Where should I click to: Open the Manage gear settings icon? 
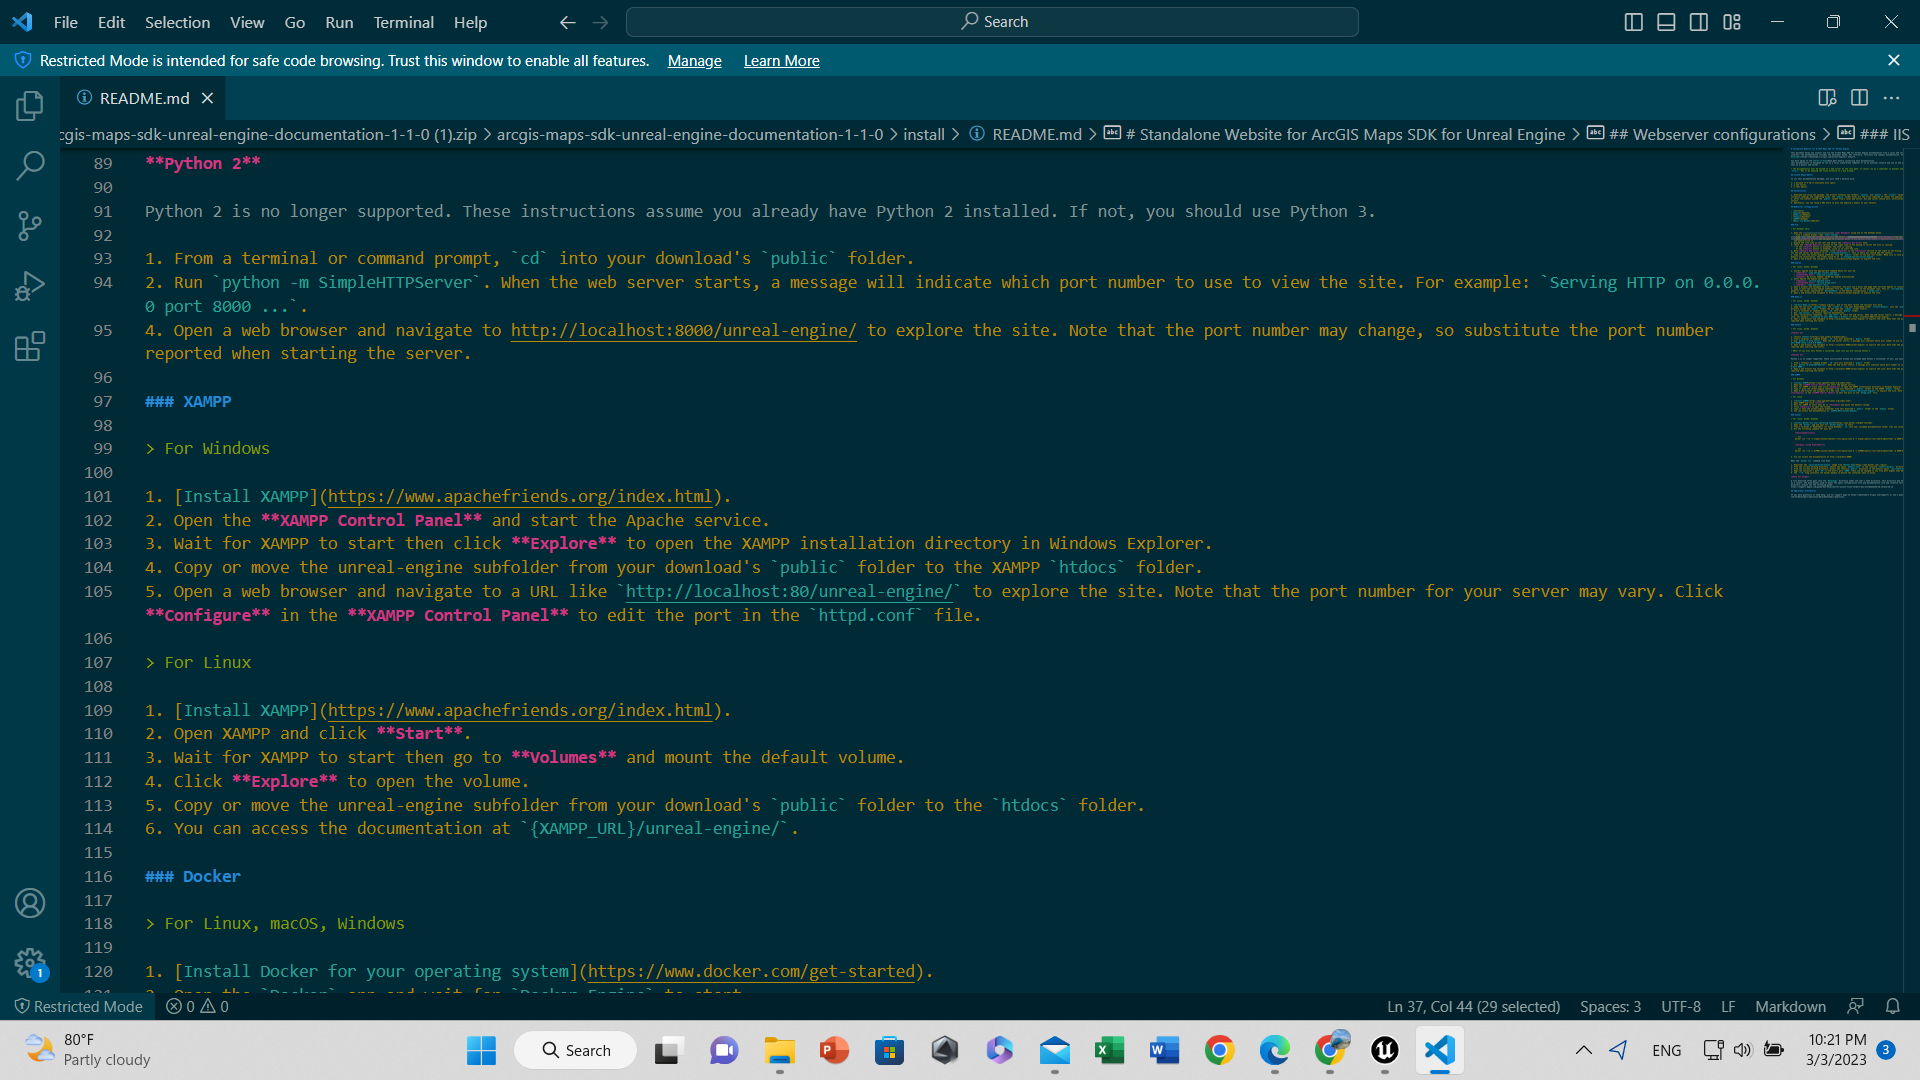pyautogui.click(x=30, y=963)
